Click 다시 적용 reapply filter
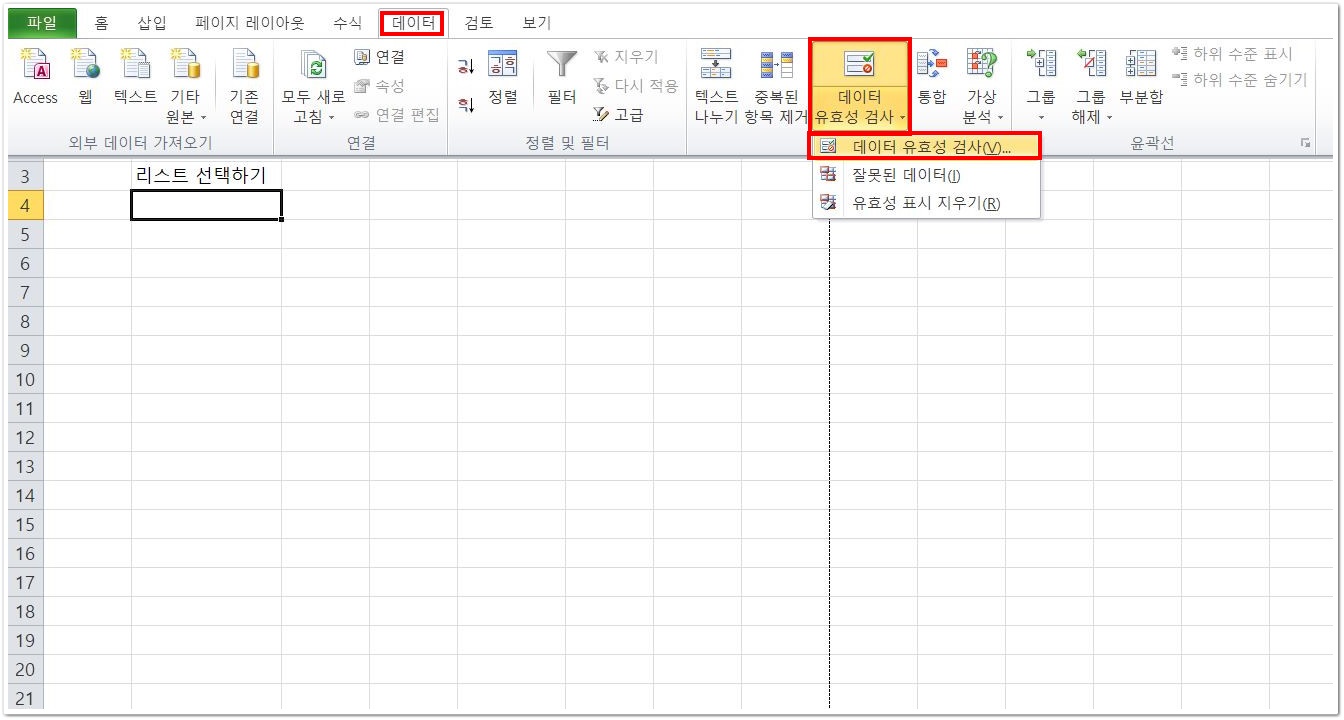Screen dimensions: 1344x720 click(636, 86)
